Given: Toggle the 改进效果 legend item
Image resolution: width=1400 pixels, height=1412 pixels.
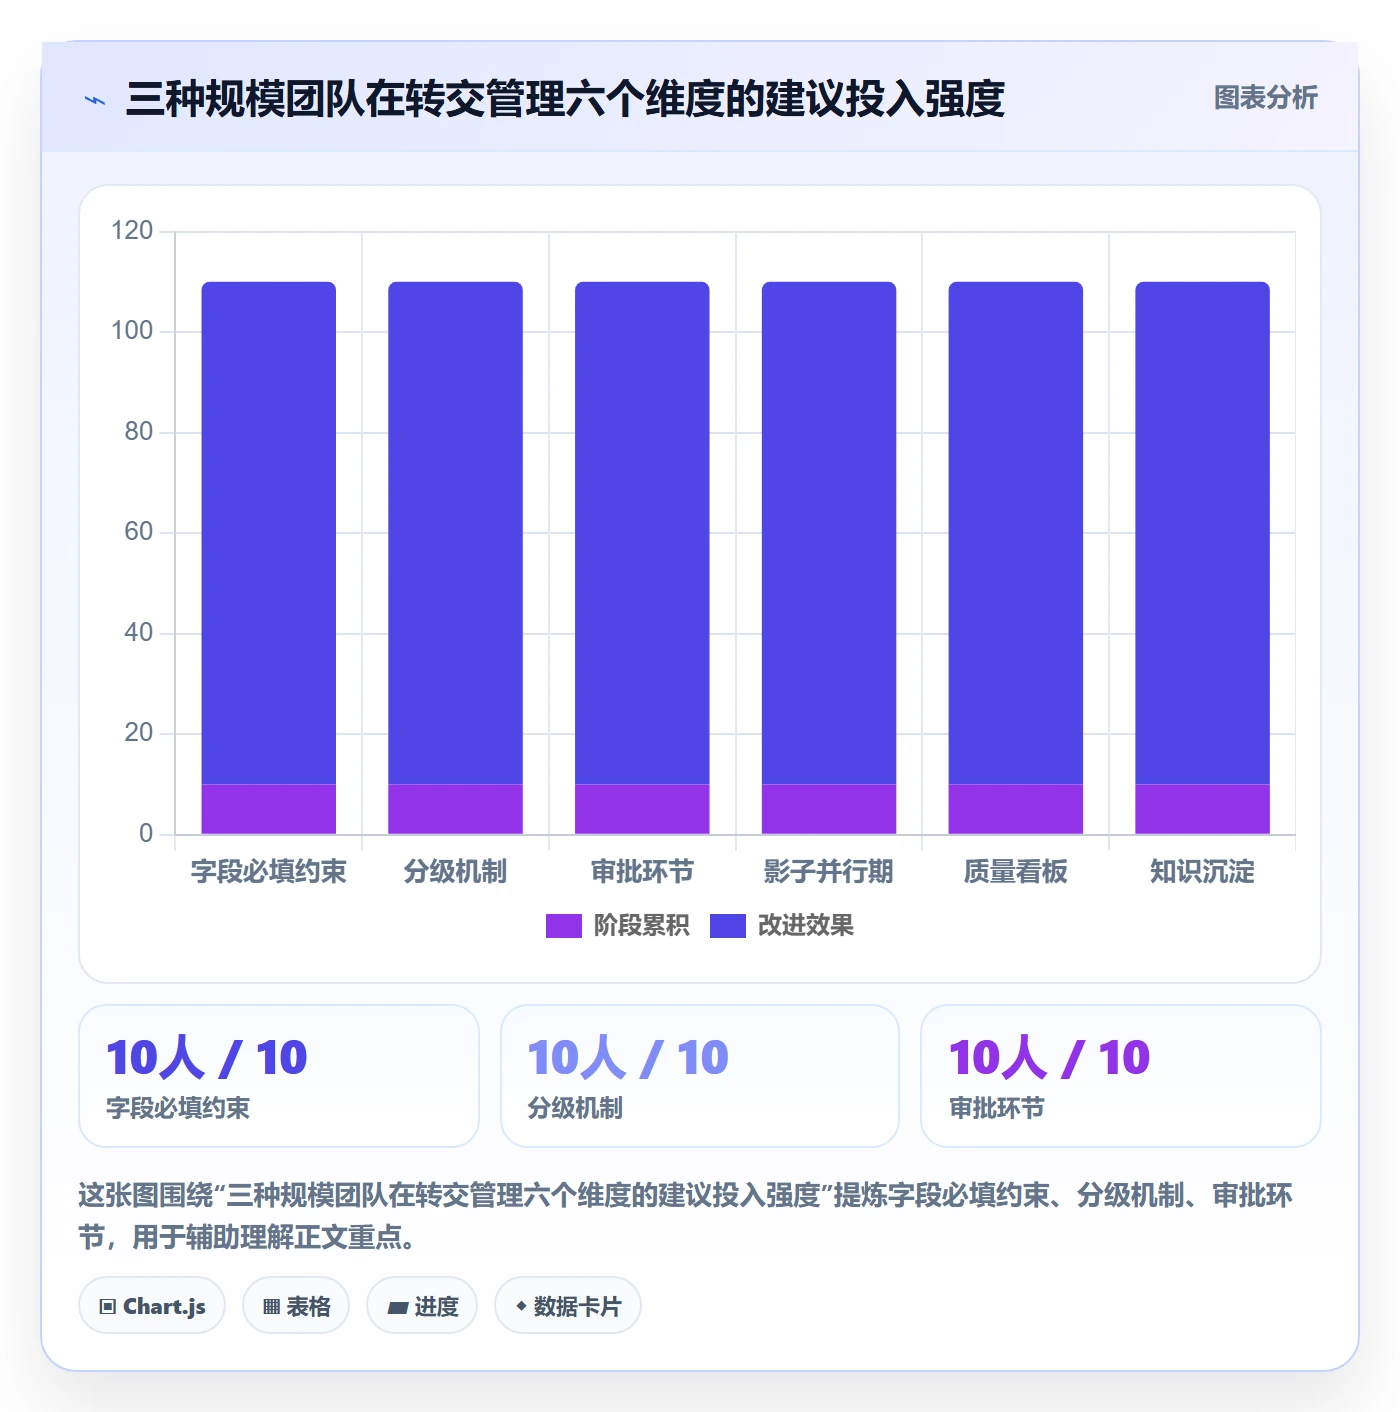Looking at the screenshot, I should coord(781,926).
